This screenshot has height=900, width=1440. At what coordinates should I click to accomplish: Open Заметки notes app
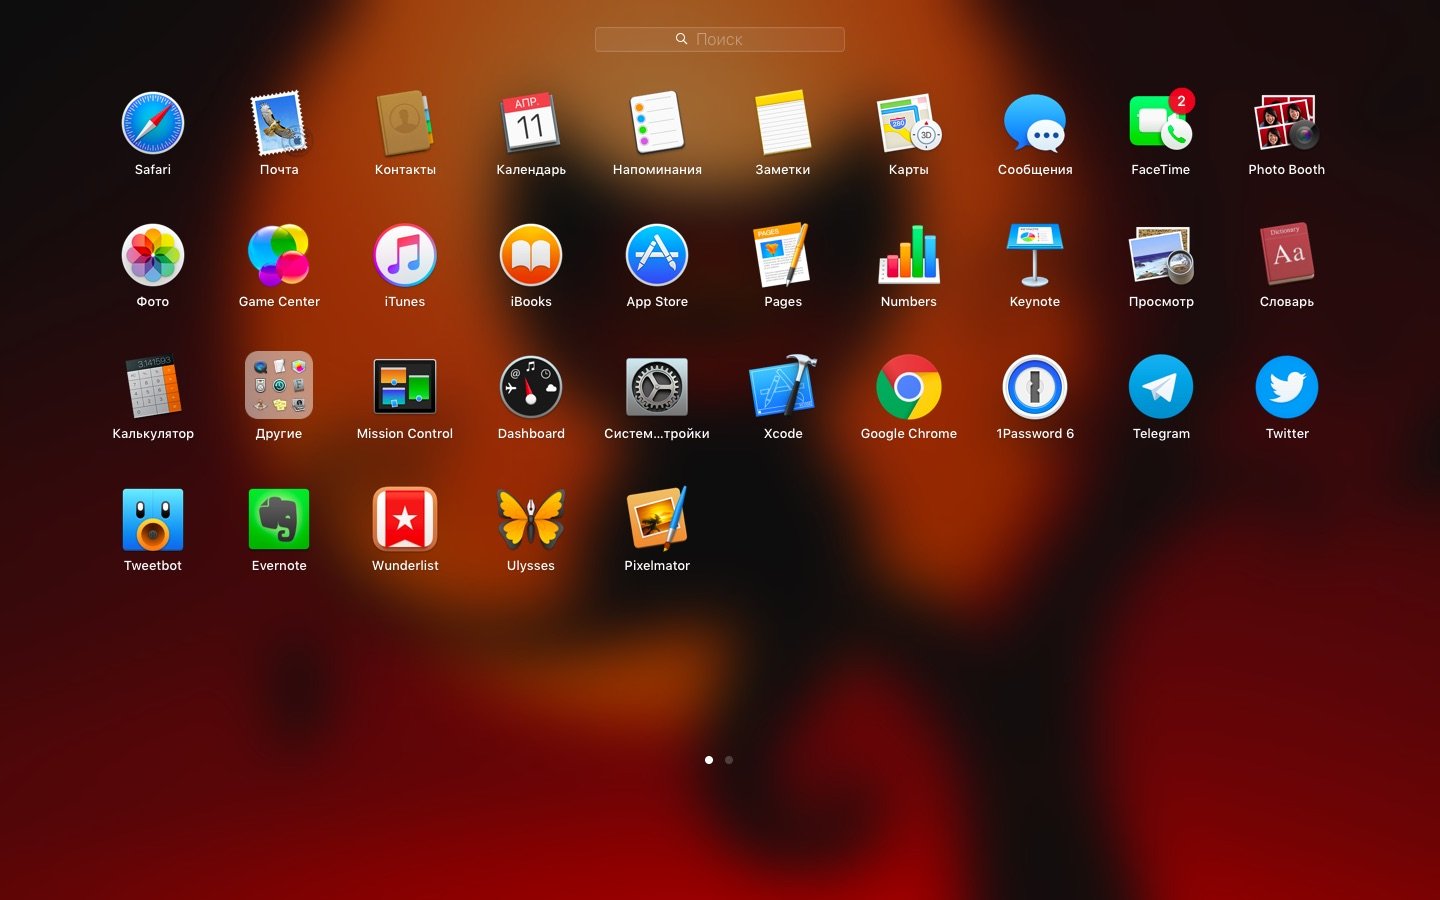[x=783, y=124]
